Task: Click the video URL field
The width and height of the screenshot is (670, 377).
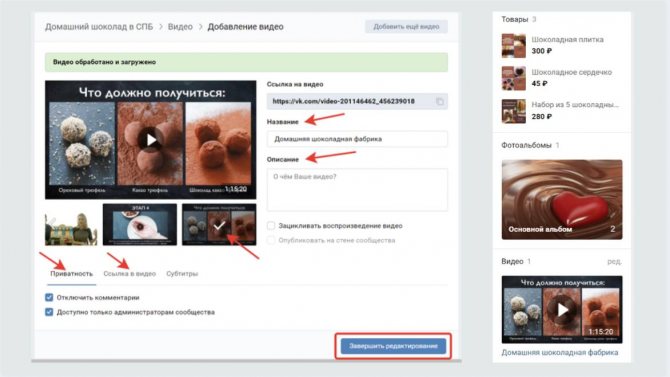Action: click(x=357, y=102)
